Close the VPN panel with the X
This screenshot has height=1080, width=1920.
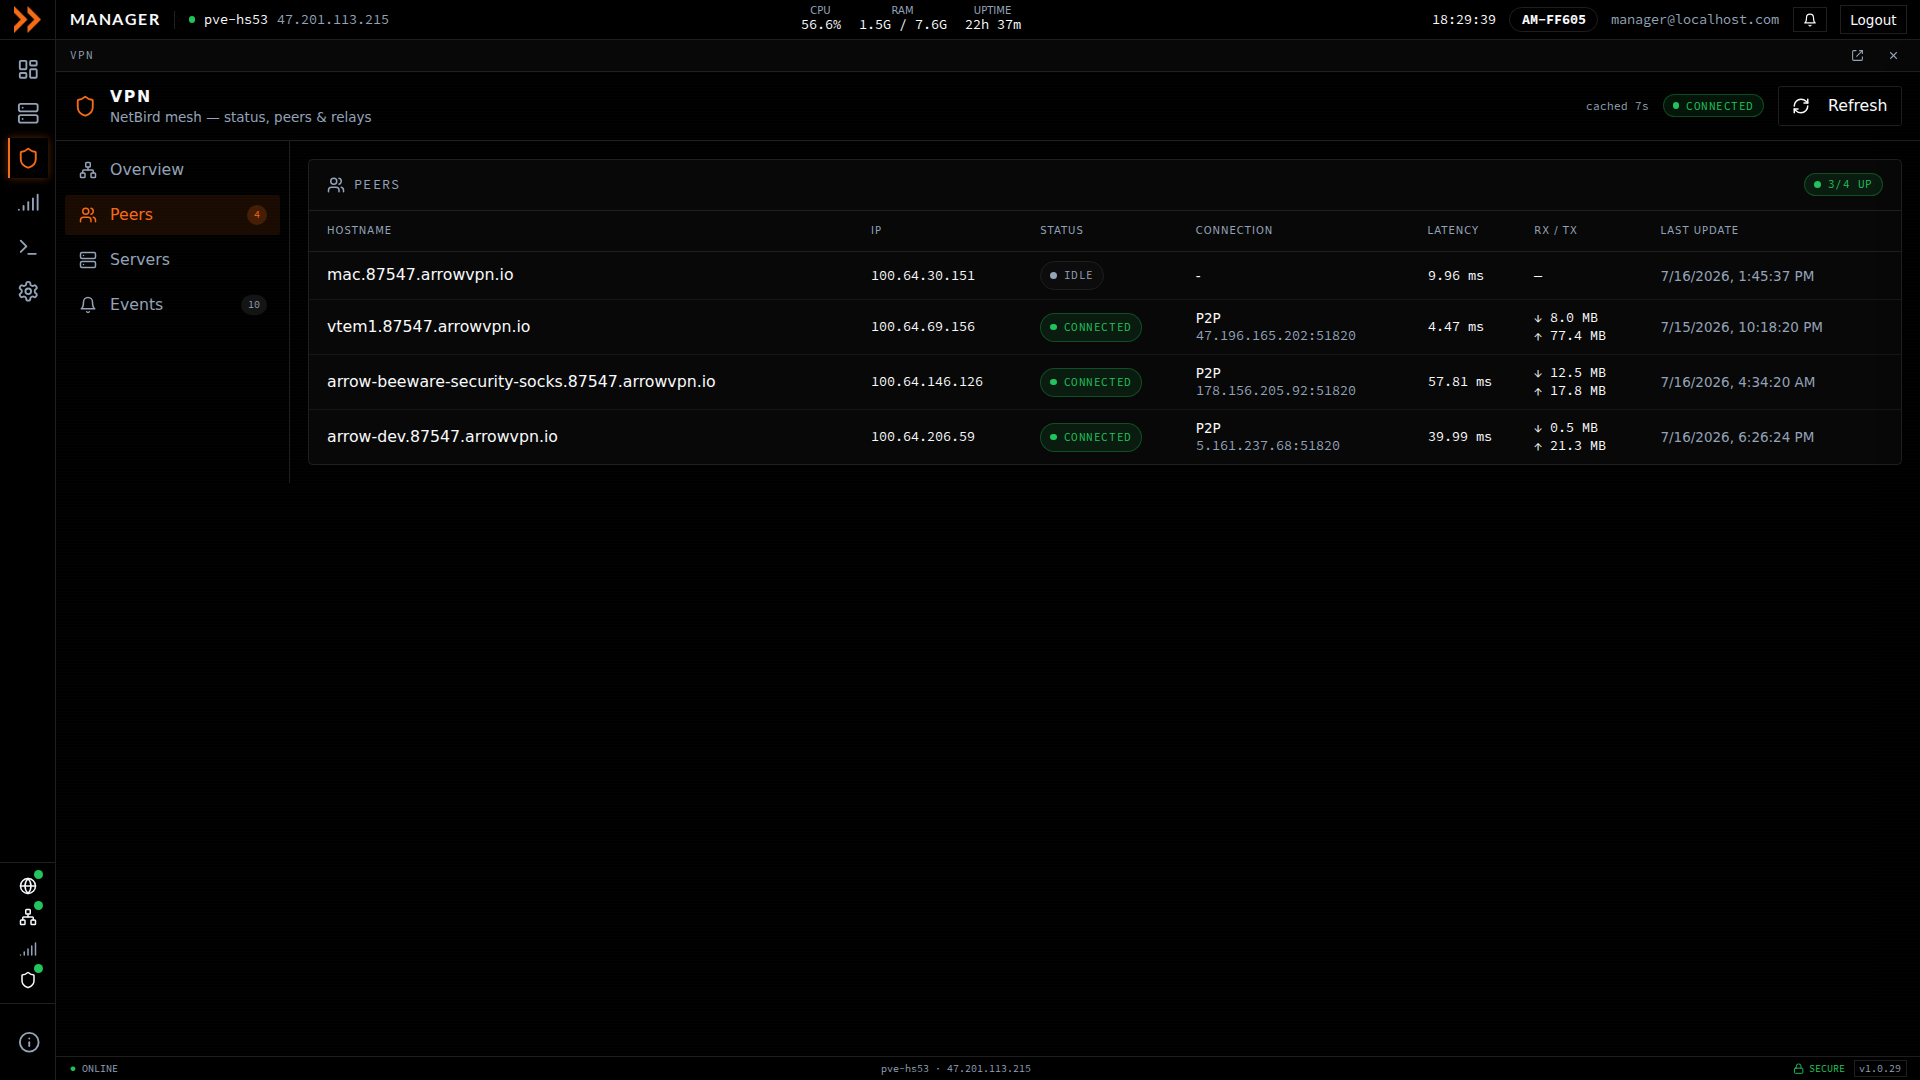[x=1893, y=56]
